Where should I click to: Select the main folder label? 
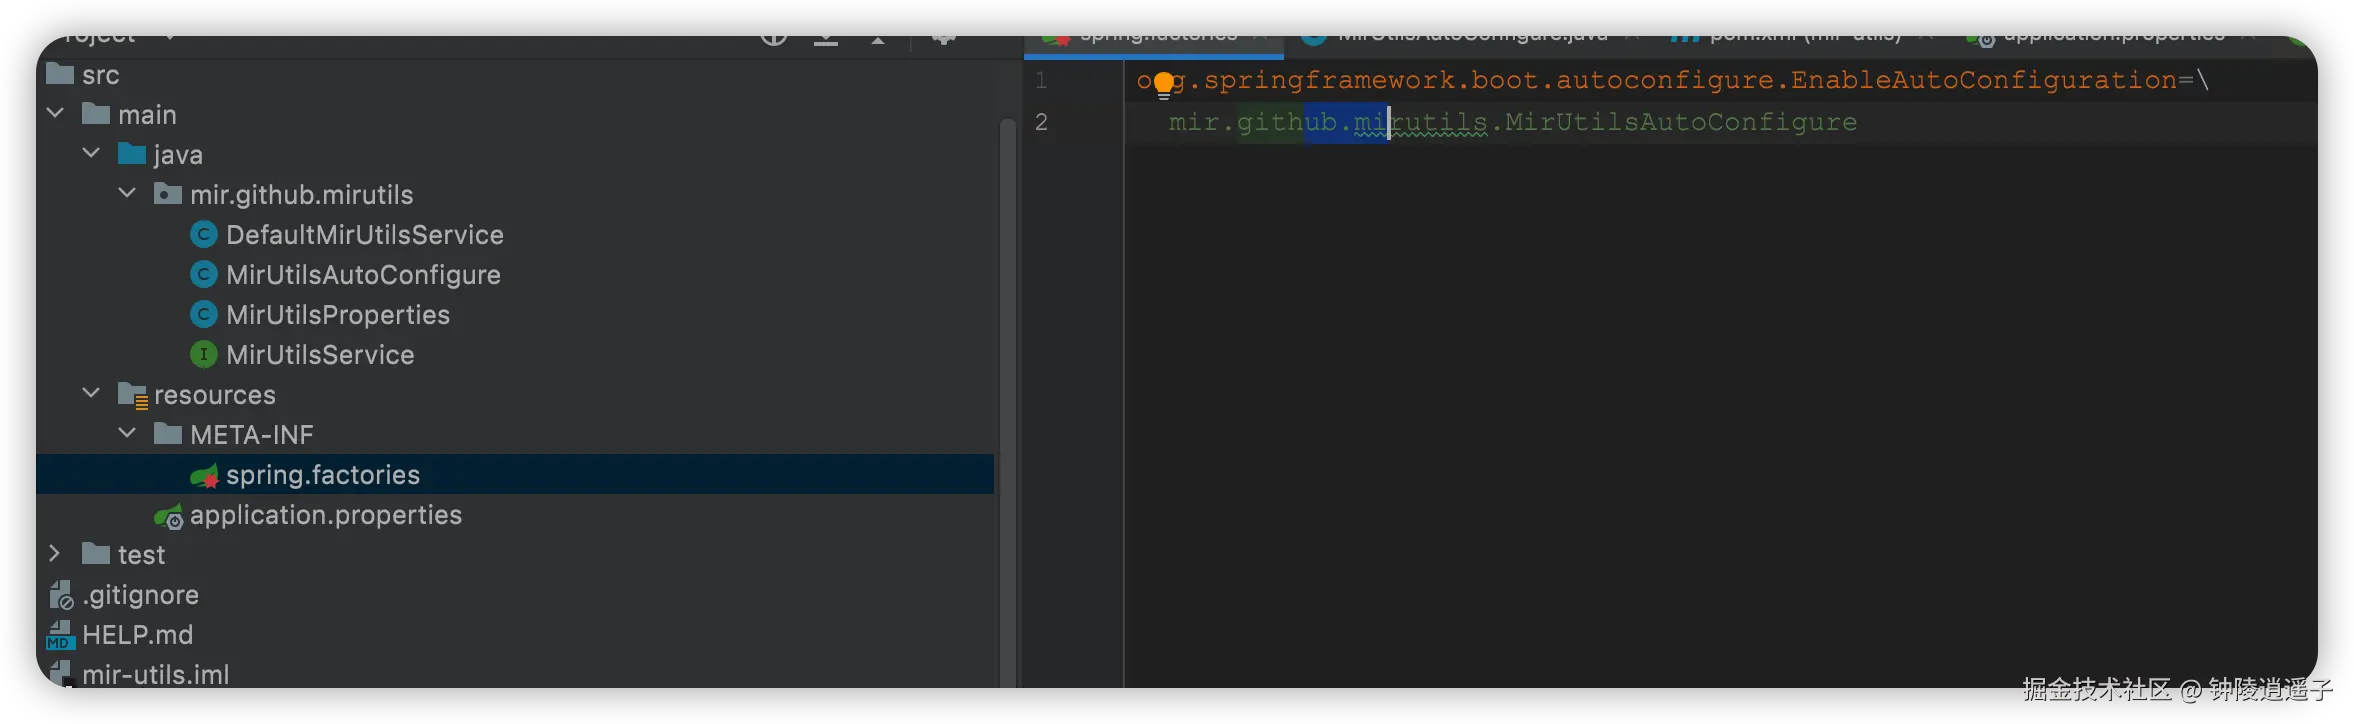147,115
